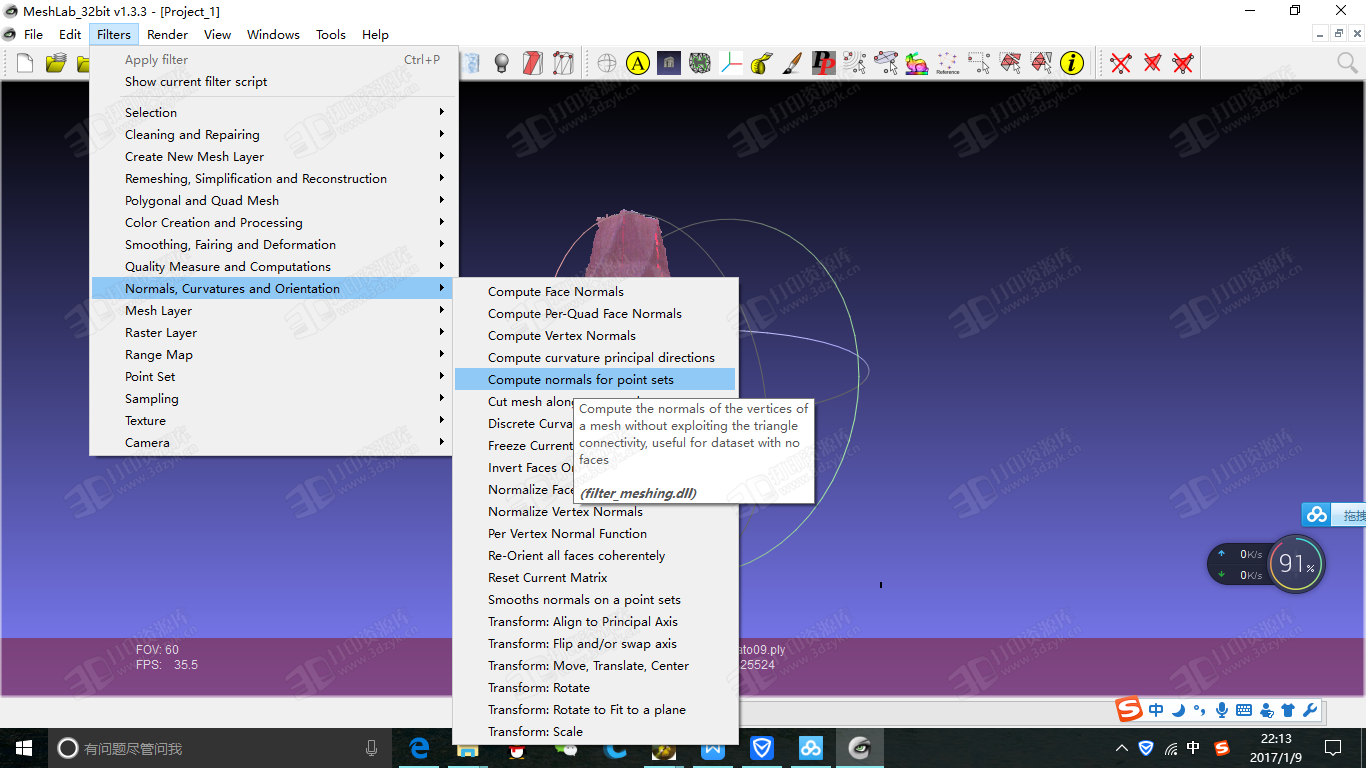Image resolution: width=1366 pixels, height=768 pixels.
Task: Choose Smooths normals on a point sets
Action: click(595, 600)
